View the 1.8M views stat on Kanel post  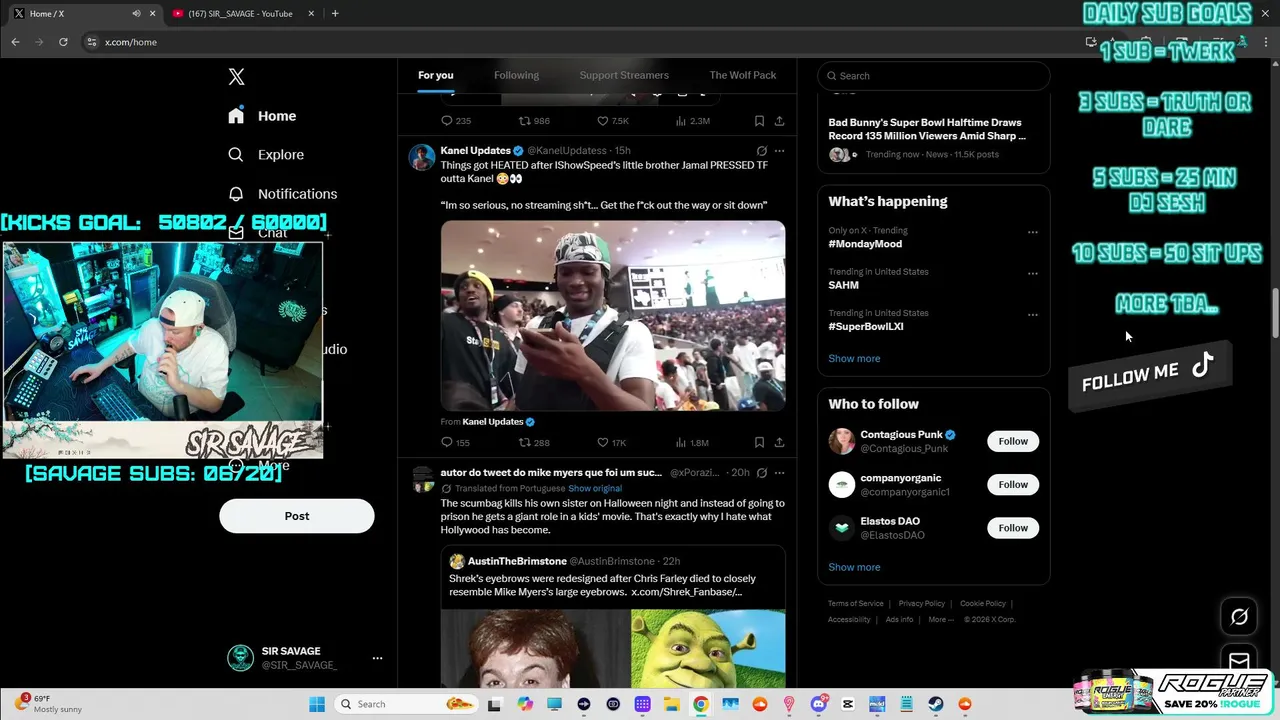point(692,442)
